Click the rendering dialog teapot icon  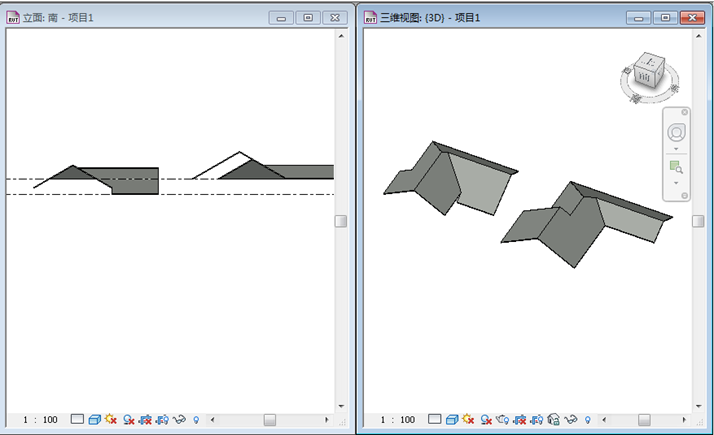502,420
